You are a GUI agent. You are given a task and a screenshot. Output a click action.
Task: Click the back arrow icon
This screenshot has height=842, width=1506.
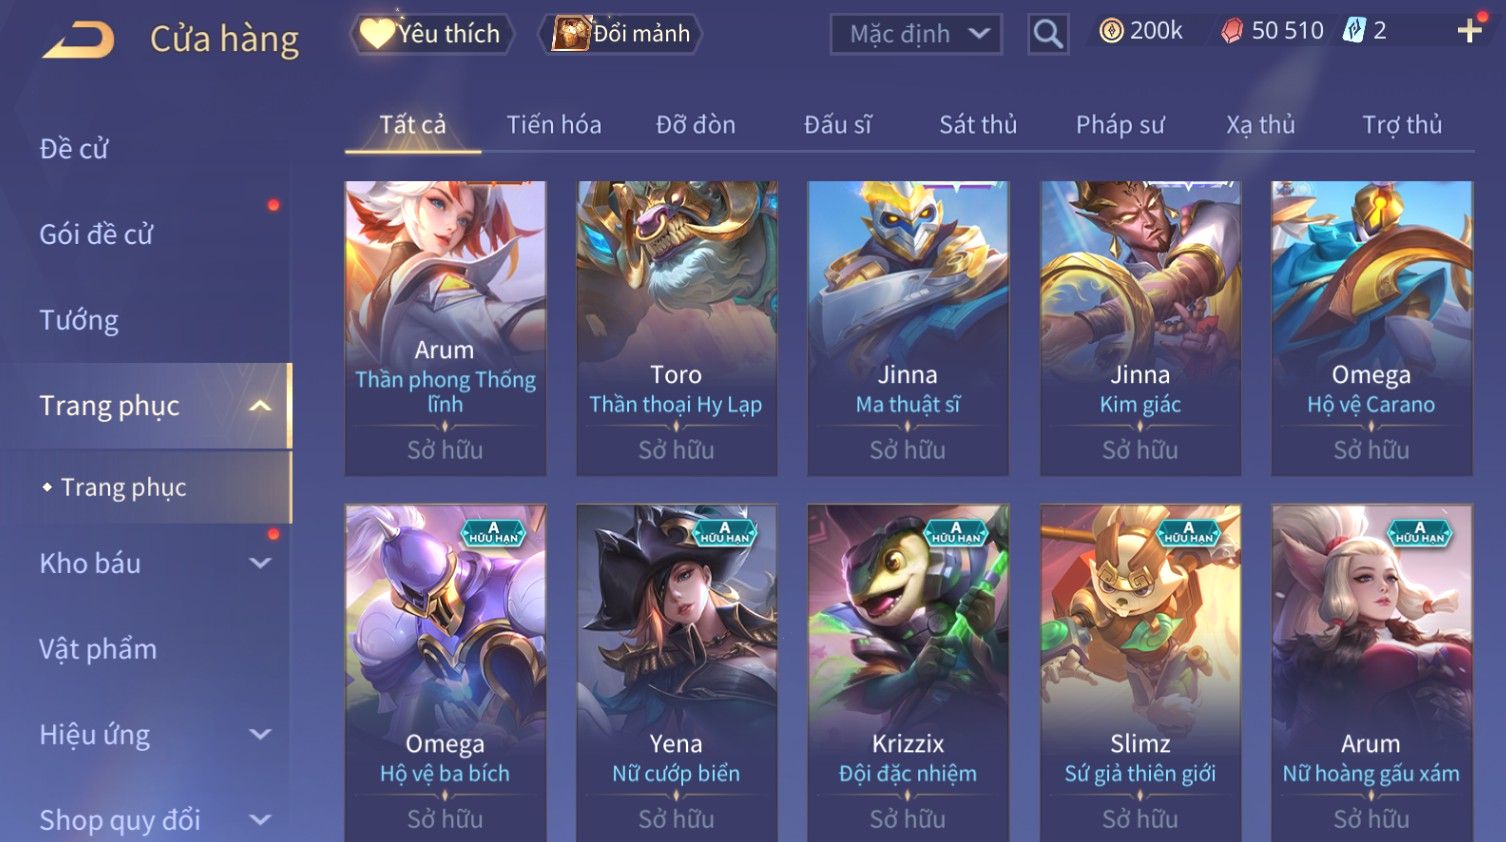pos(78,40)
